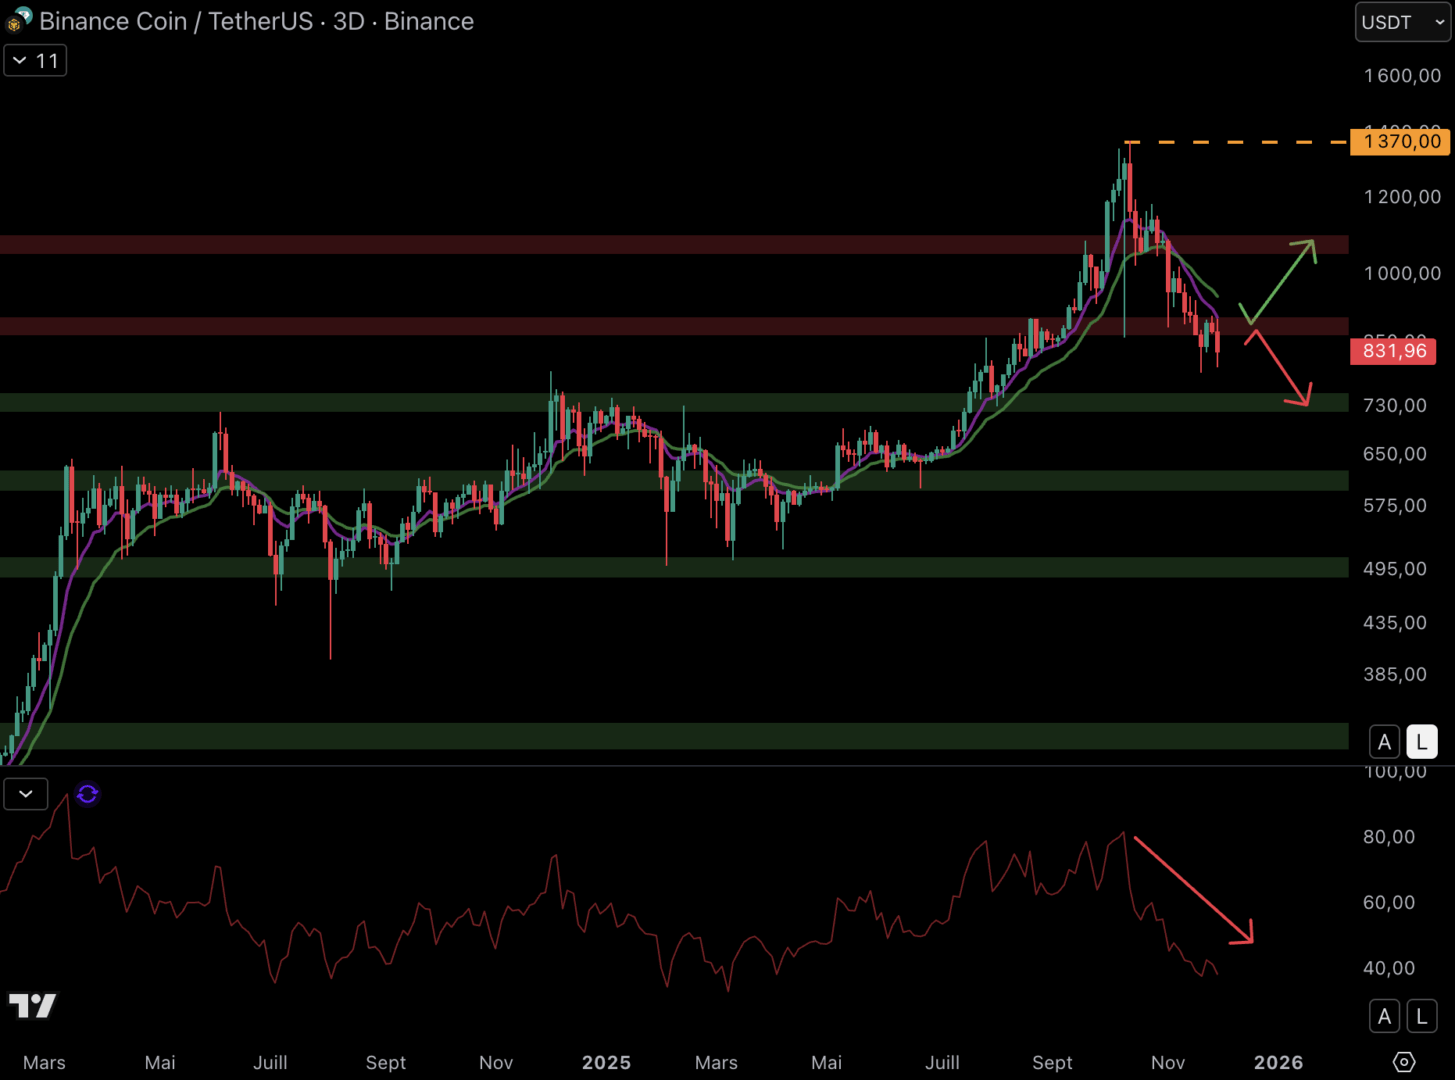1455x1080 pixels.
Task: Select the red arrow on the oscillator
Action: [x=1193, y=889]
